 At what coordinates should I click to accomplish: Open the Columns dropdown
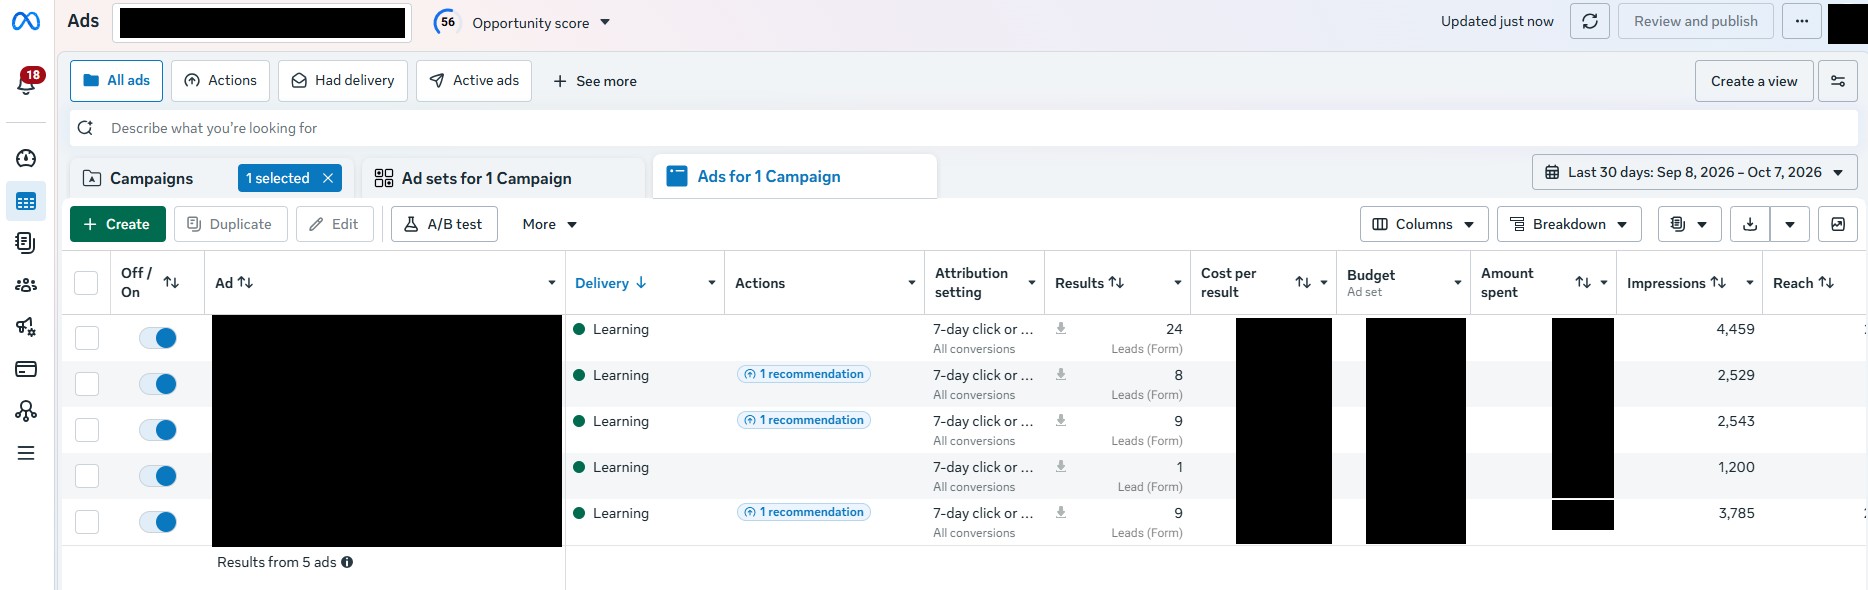pos(1424,224)
